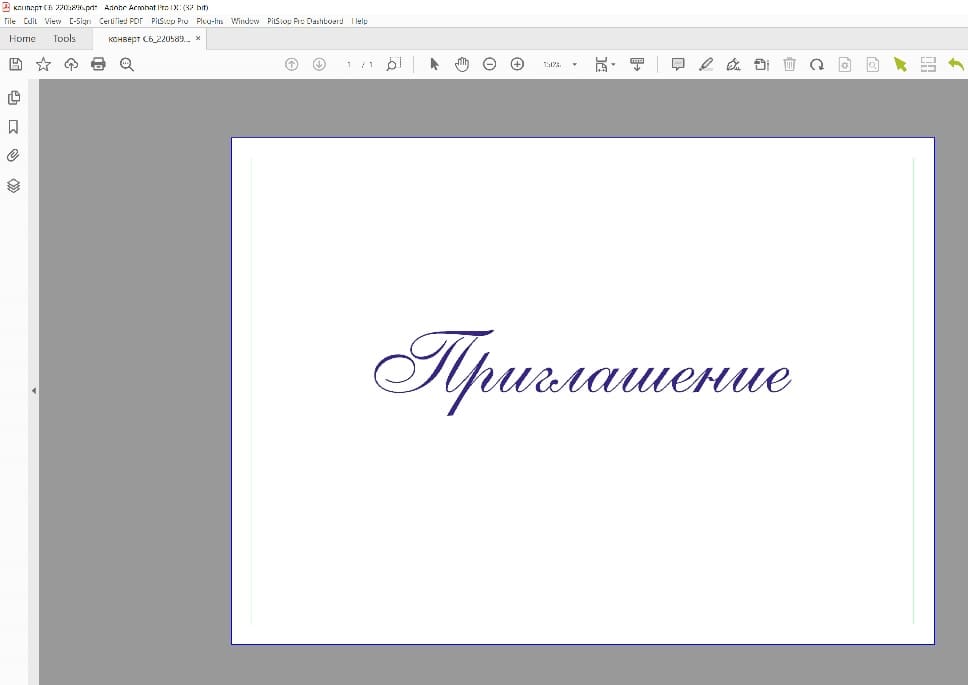Open the Edit menu

pyautogui.click(x=30, y=21)
